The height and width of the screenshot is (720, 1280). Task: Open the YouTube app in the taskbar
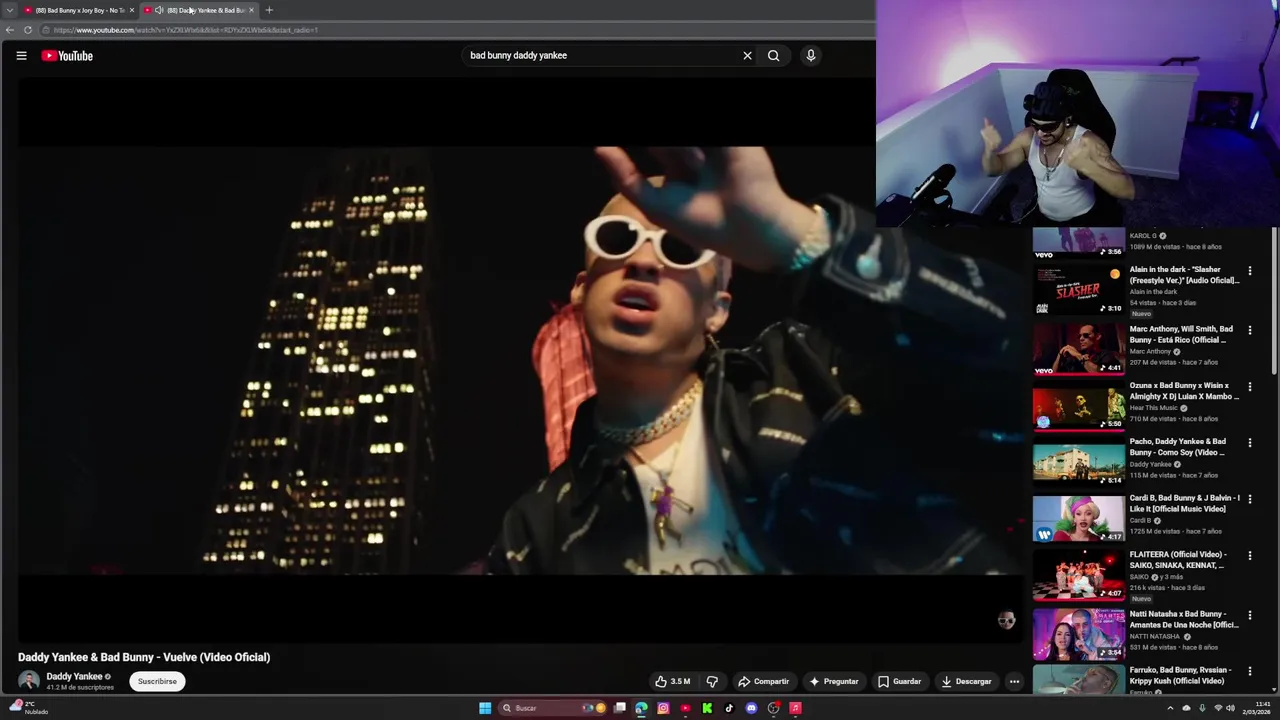685,708
